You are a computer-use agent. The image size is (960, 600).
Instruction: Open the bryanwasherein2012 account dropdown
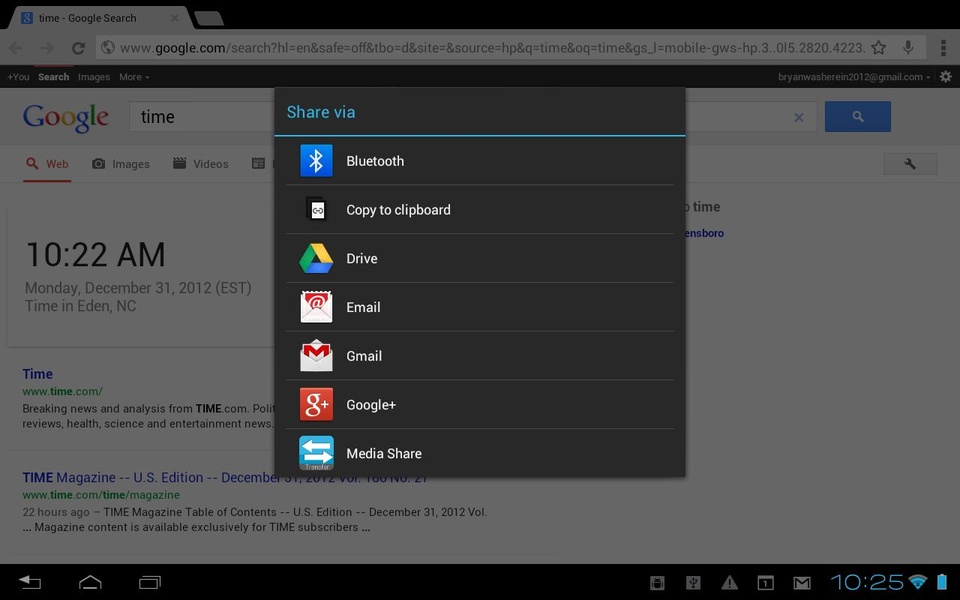click(x=854, y=77)
